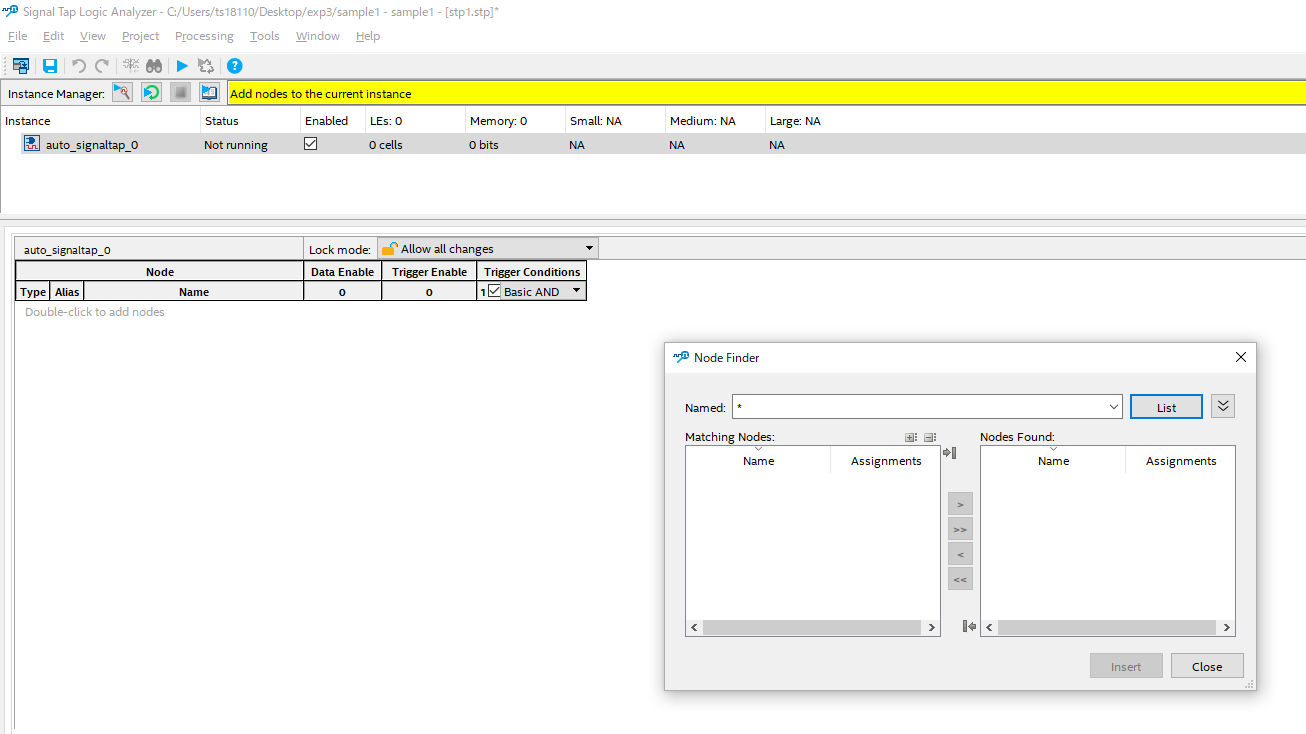Open the View menu
The height and width of the screenshot is (734, 1306).
tap(93, 36)
